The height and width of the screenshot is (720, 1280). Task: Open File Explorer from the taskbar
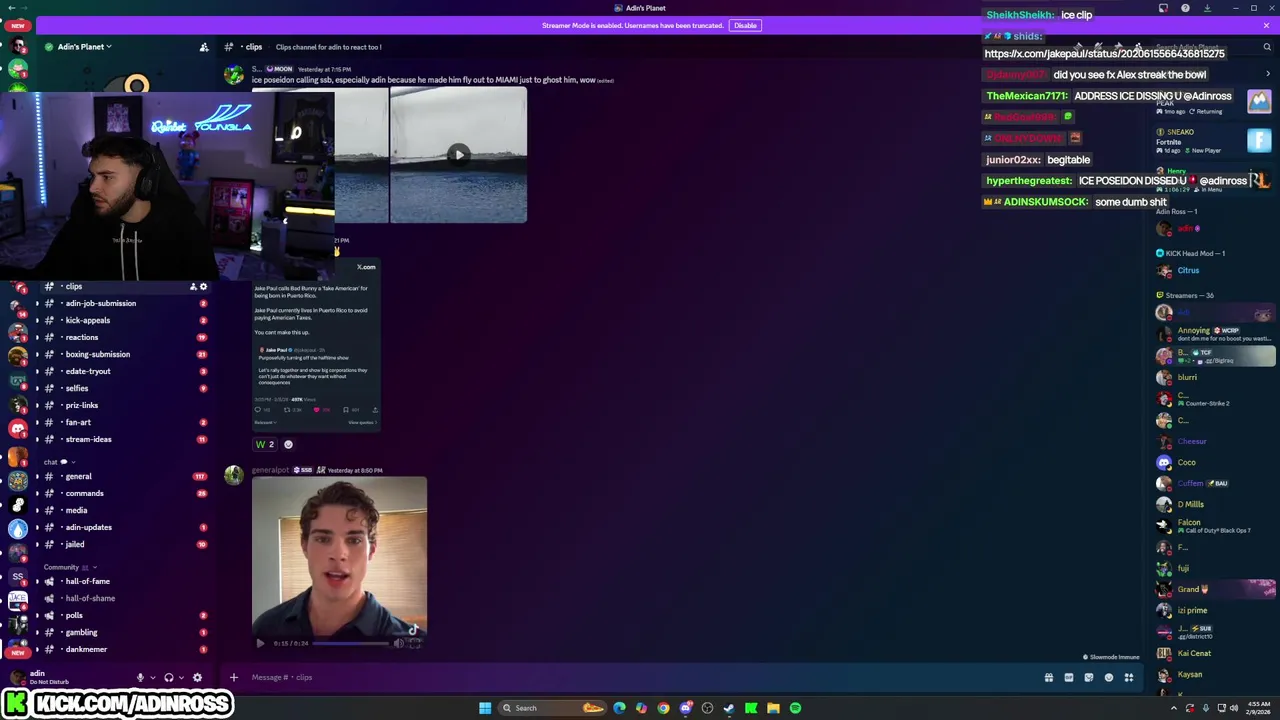pyautogui.click(x=773, y=708)
